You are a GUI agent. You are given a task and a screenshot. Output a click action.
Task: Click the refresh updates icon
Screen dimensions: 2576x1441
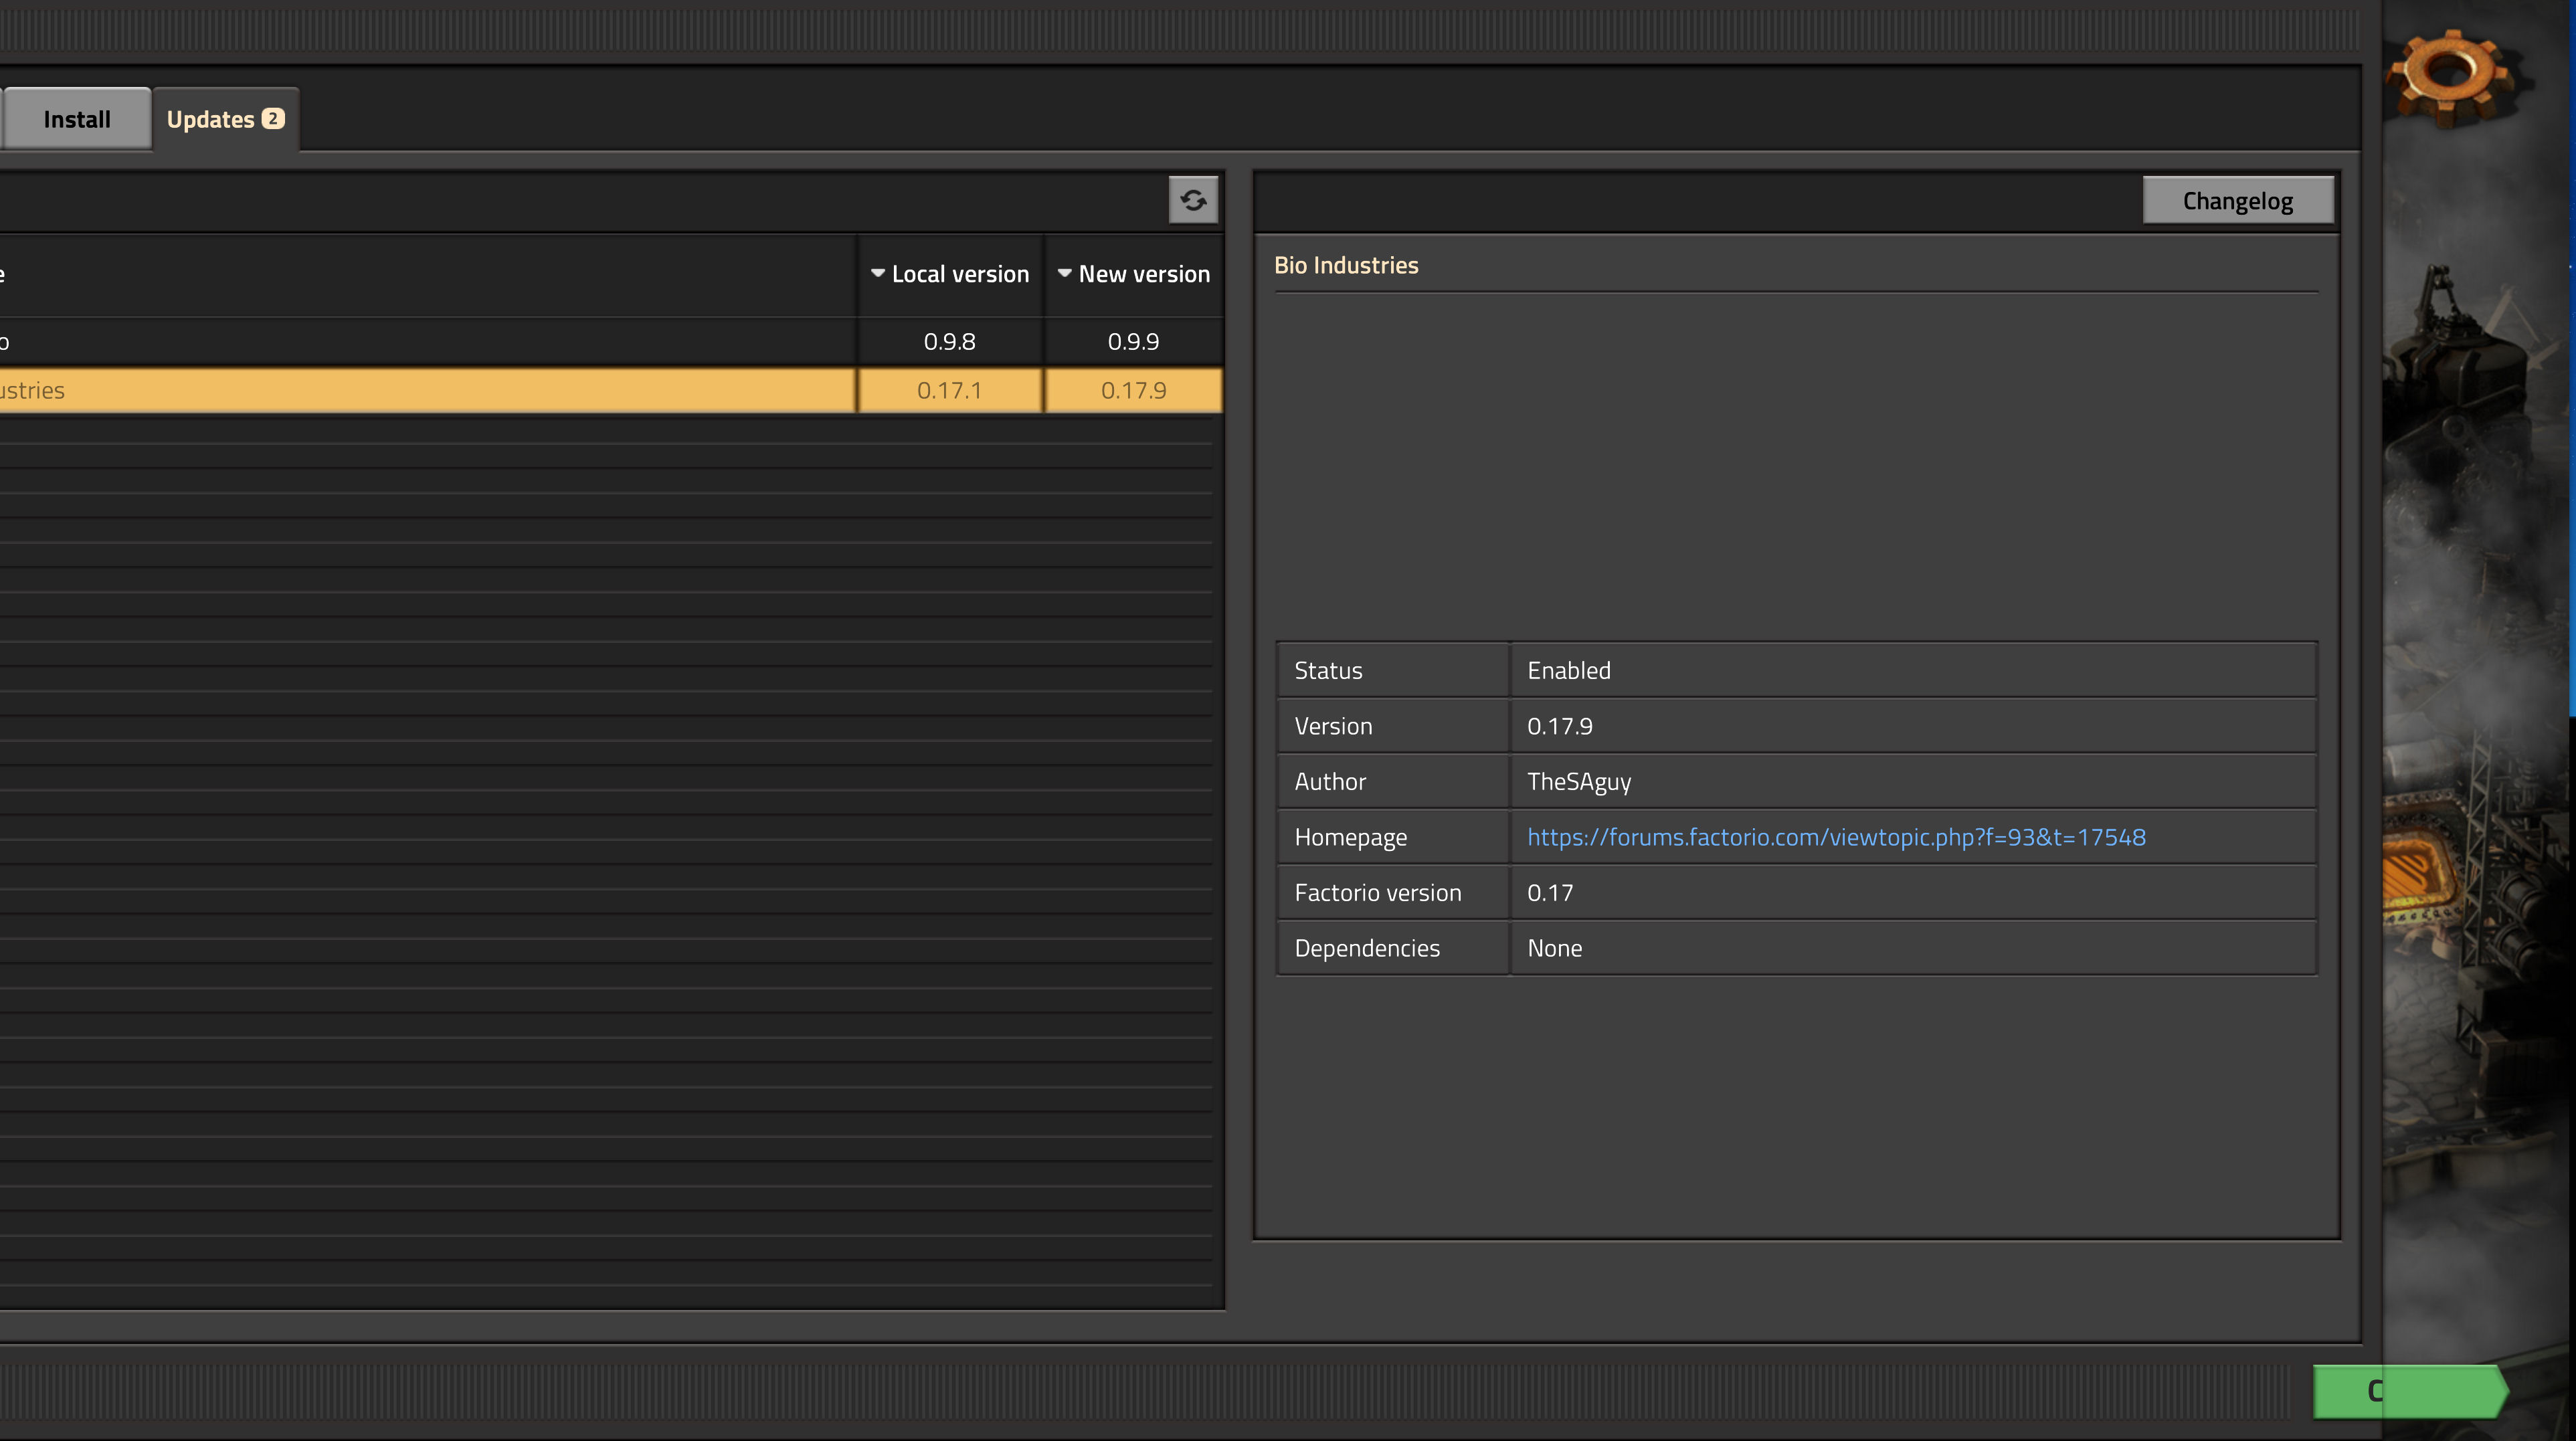[x=1193, y=200]
